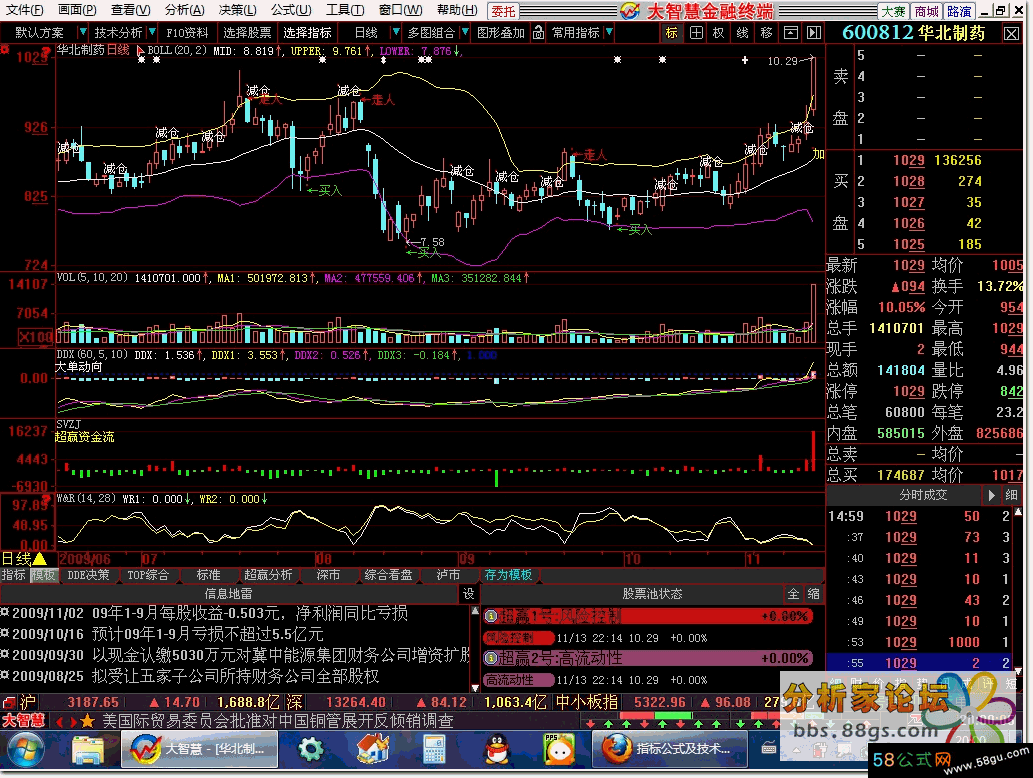Screen dimensions: 1033x778
Task: Click the 大智慧 logo icon in title bar
Action: point(629,11)
